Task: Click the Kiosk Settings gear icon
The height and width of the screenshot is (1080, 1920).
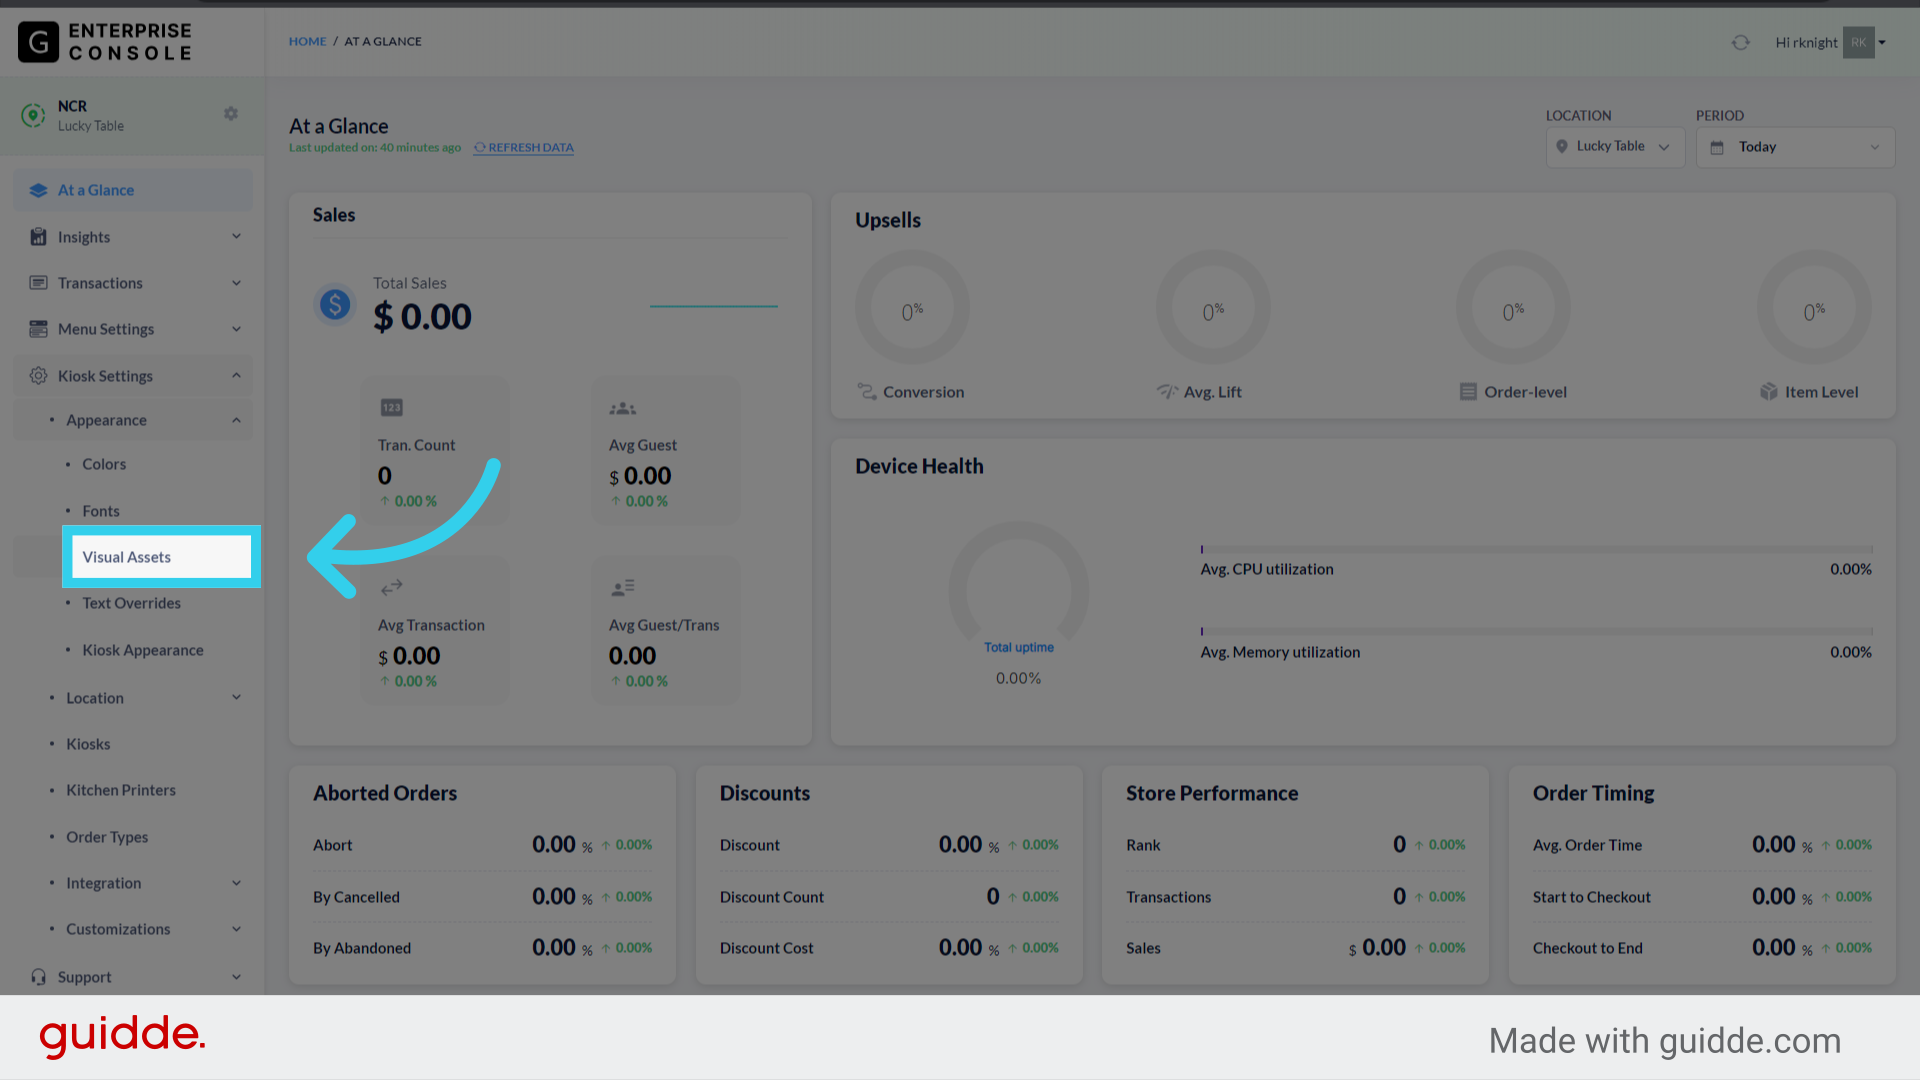Action: tap(38, 376)
